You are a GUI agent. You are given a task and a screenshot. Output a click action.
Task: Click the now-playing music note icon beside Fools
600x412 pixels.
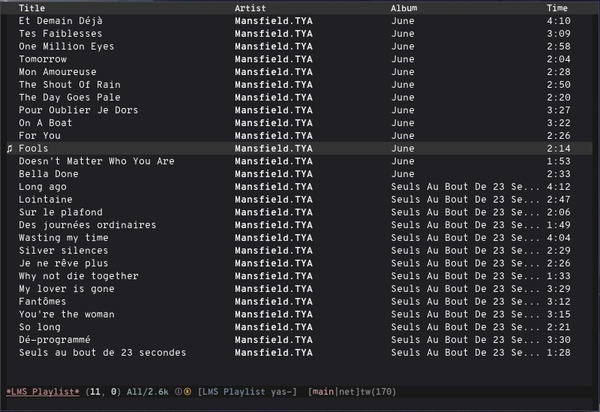pyautogui.click(x=10, y=149)
